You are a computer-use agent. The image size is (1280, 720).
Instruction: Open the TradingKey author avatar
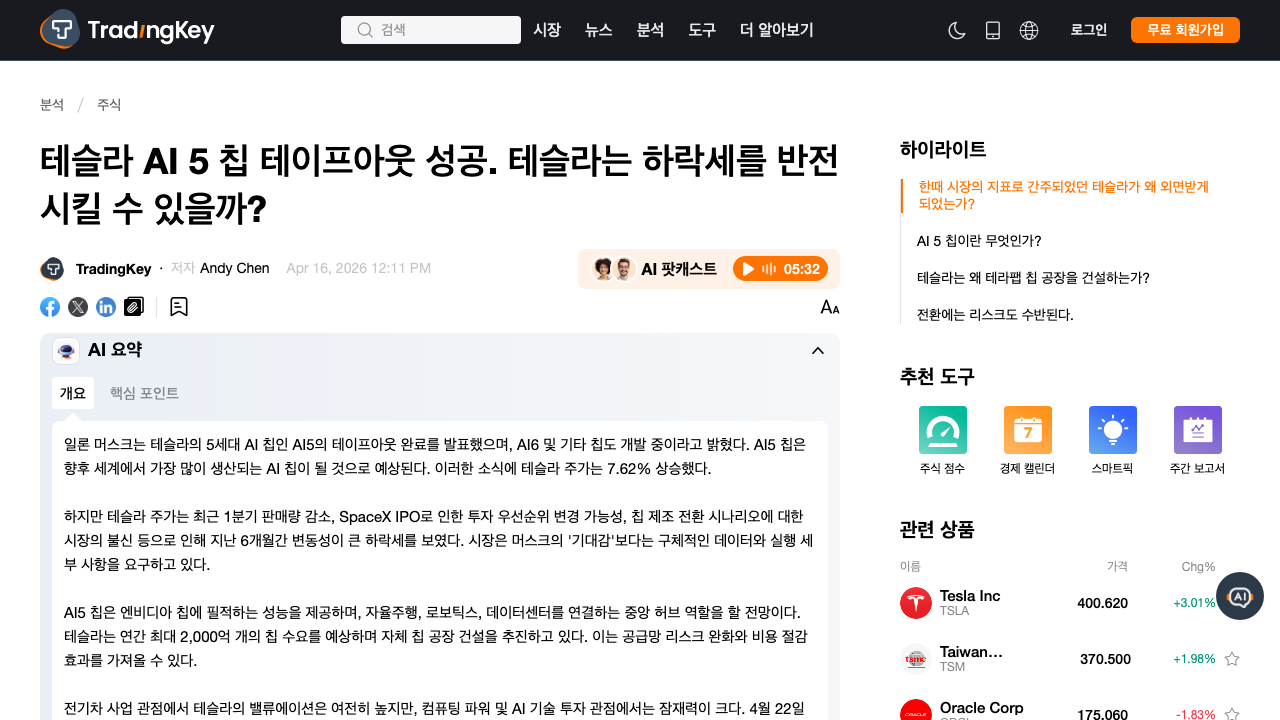[52, 269]
